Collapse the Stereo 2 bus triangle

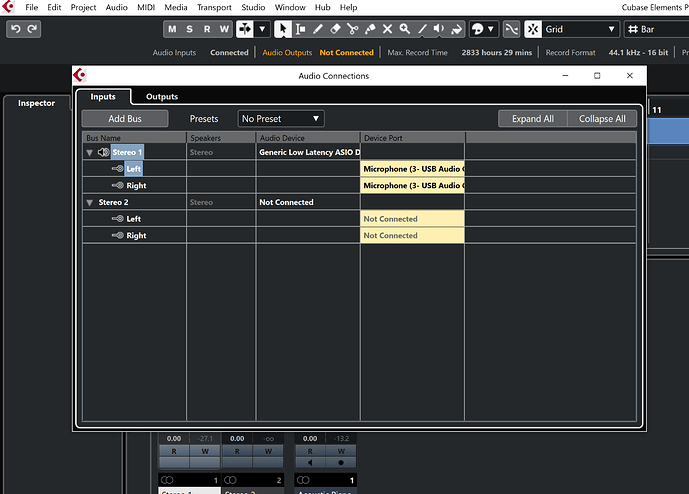[90, 203]
